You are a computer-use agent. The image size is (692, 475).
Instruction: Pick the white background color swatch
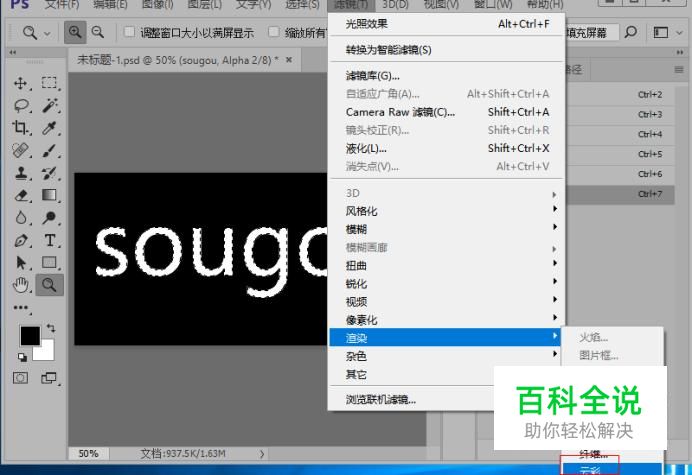pos(47,352)
